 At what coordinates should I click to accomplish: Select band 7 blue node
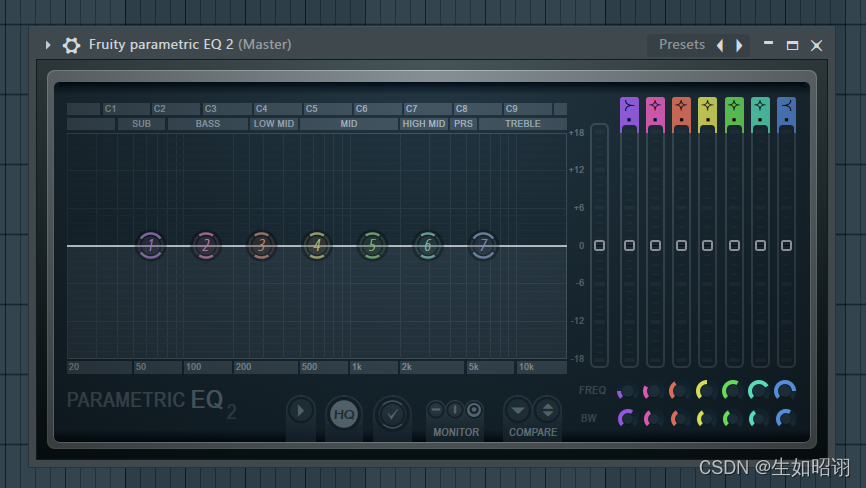tap(483, 245)
